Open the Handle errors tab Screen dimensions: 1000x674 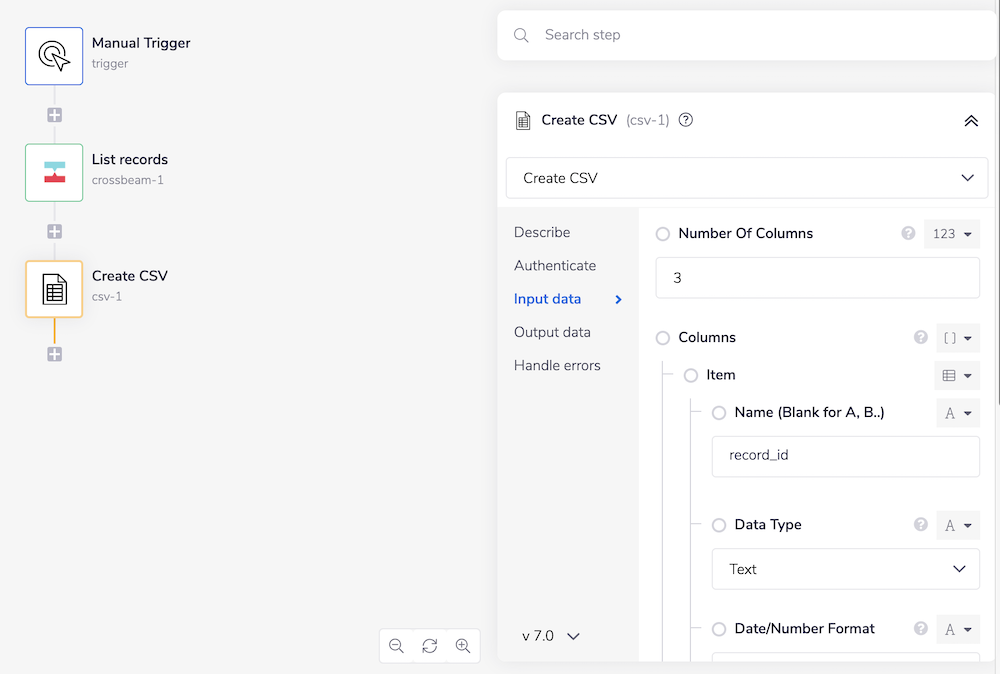point(557,365)
